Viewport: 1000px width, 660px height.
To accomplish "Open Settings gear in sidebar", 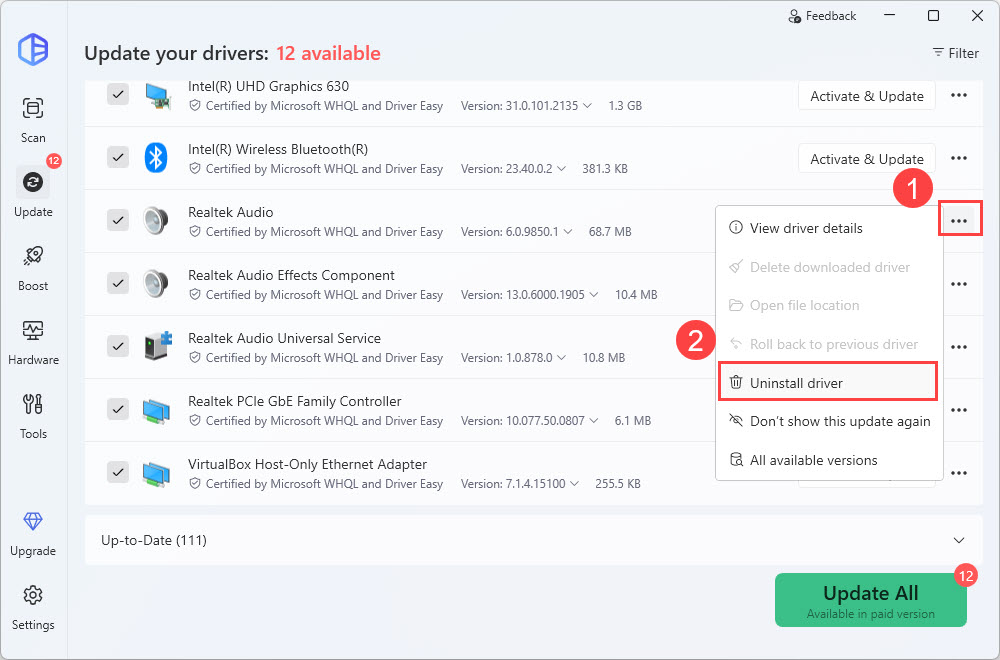I will [33, 605].
